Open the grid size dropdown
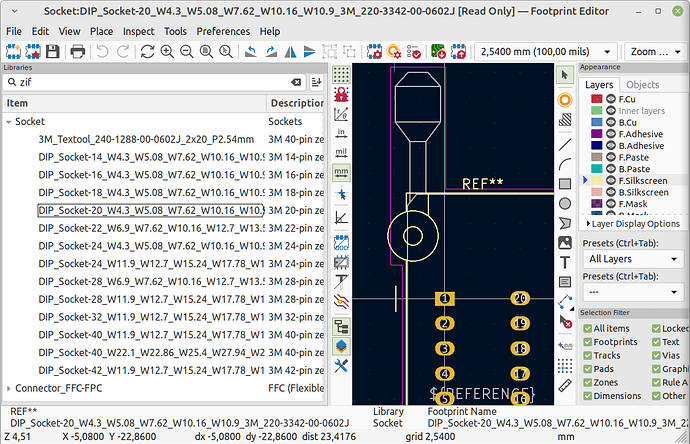This screenshot has width=690, height=444. pyautogui.click(x=545, y=51)
